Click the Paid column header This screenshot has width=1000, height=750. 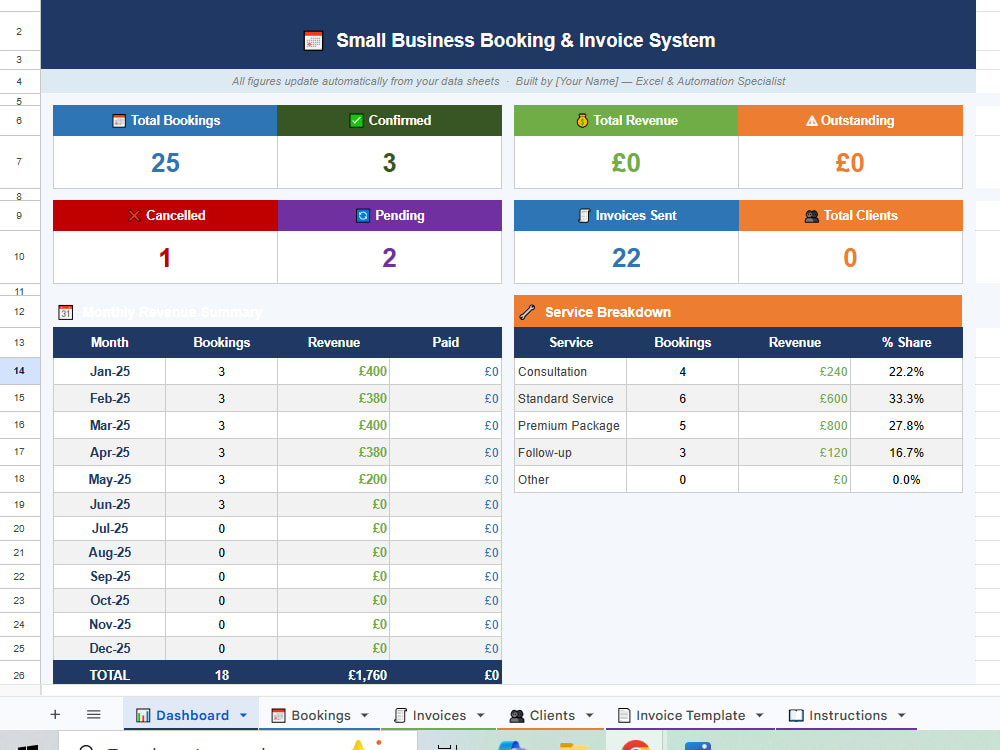point(446,342)
